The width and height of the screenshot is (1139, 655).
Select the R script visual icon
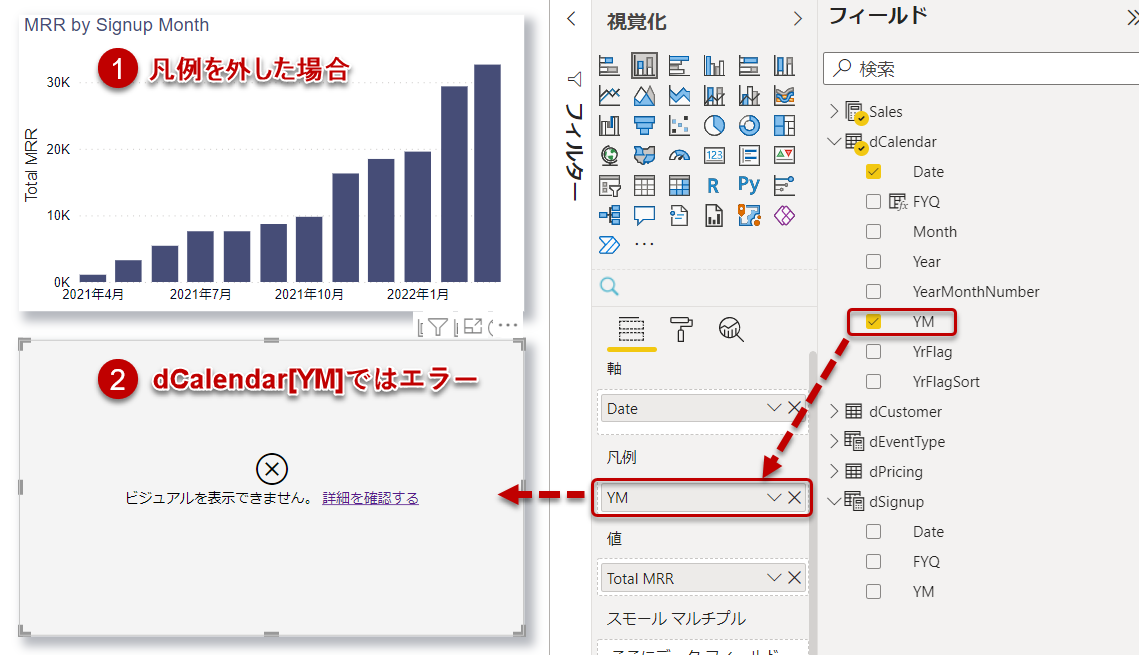pos(712,183)
